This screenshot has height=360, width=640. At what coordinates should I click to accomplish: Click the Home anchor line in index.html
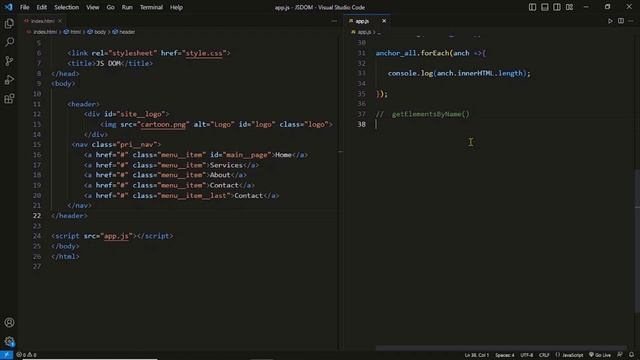pyautogui.click(x=196, y=155)
